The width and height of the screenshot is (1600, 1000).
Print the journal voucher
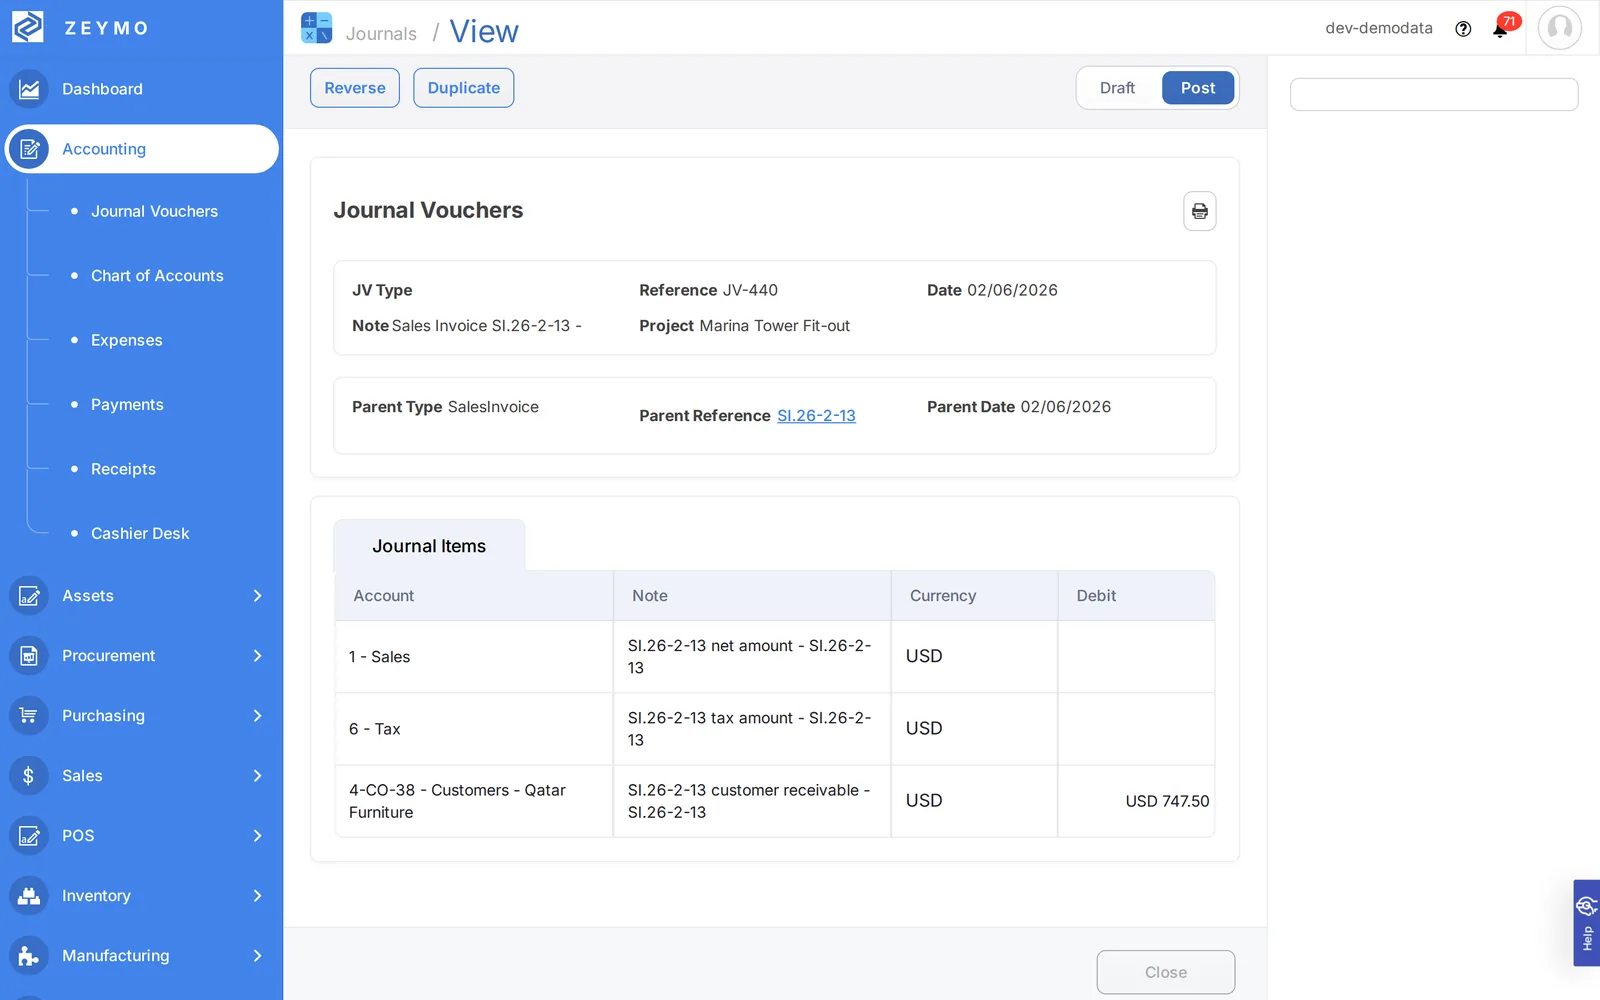[x=1199, y=211]
